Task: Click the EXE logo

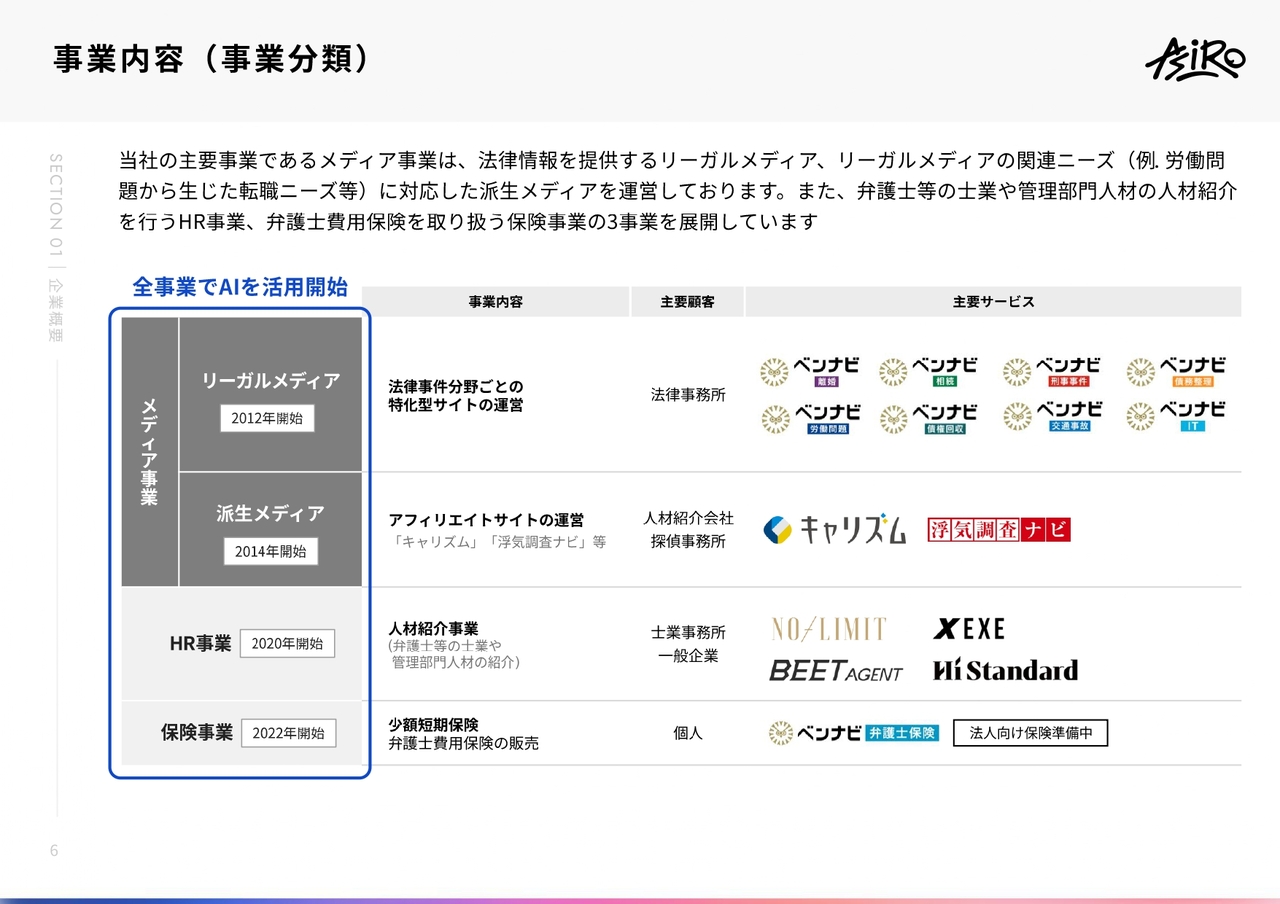Action: tap(969, 629)
